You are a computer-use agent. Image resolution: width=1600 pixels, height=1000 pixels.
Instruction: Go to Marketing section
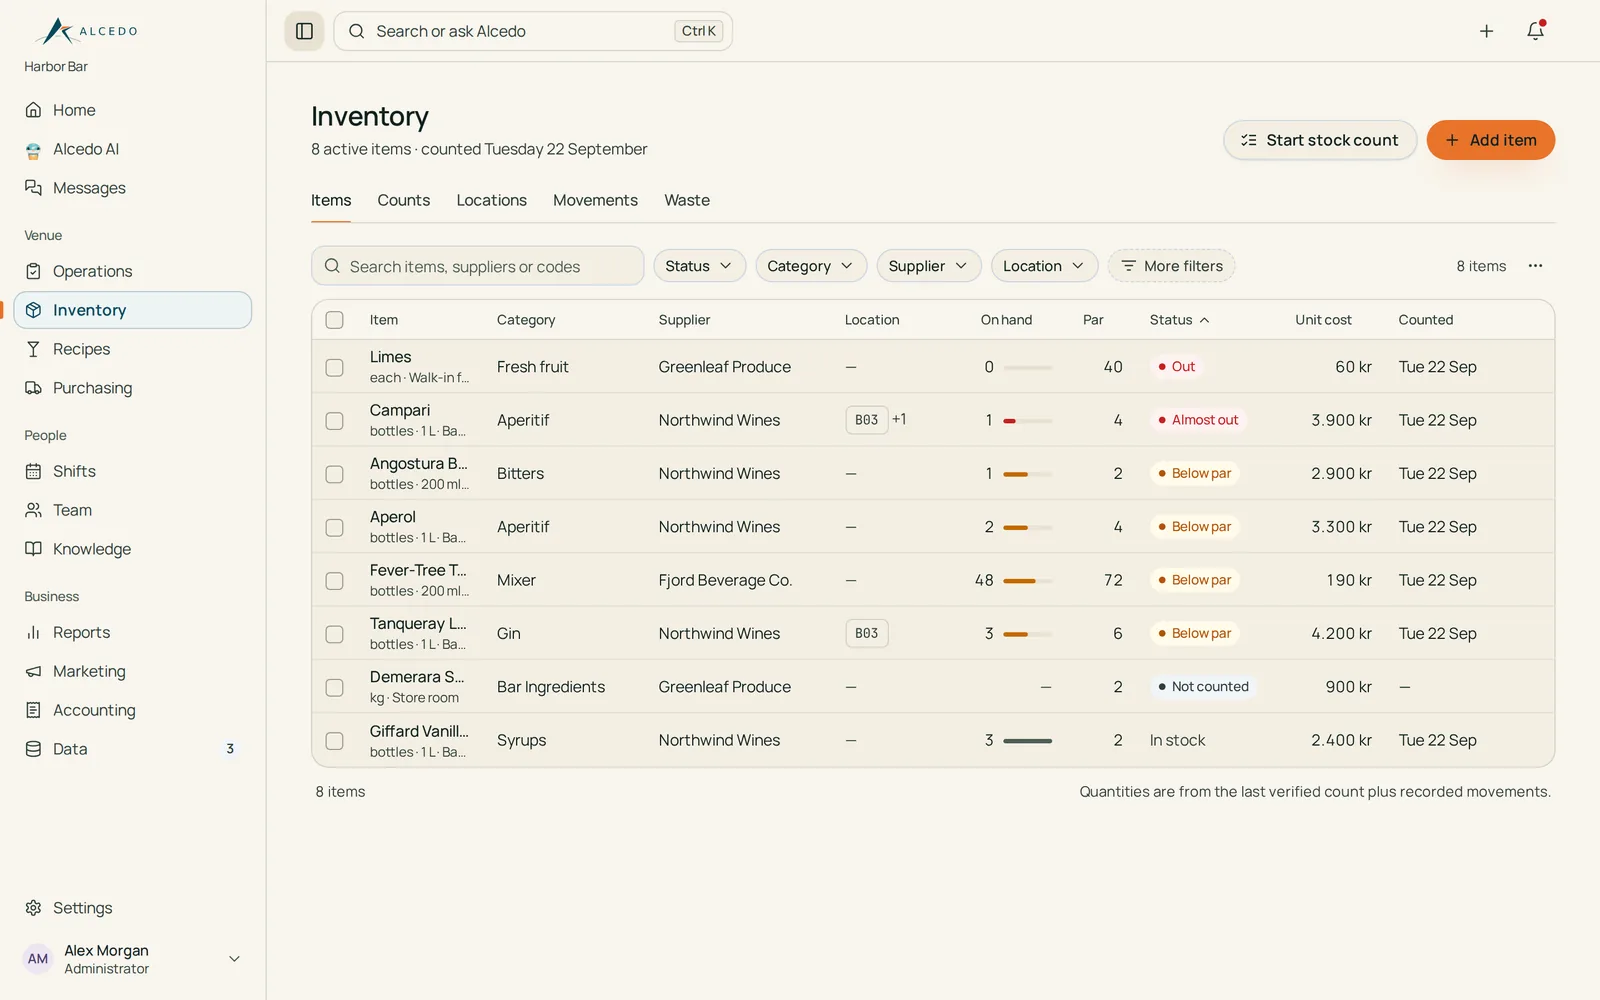[x=133, y=671]
